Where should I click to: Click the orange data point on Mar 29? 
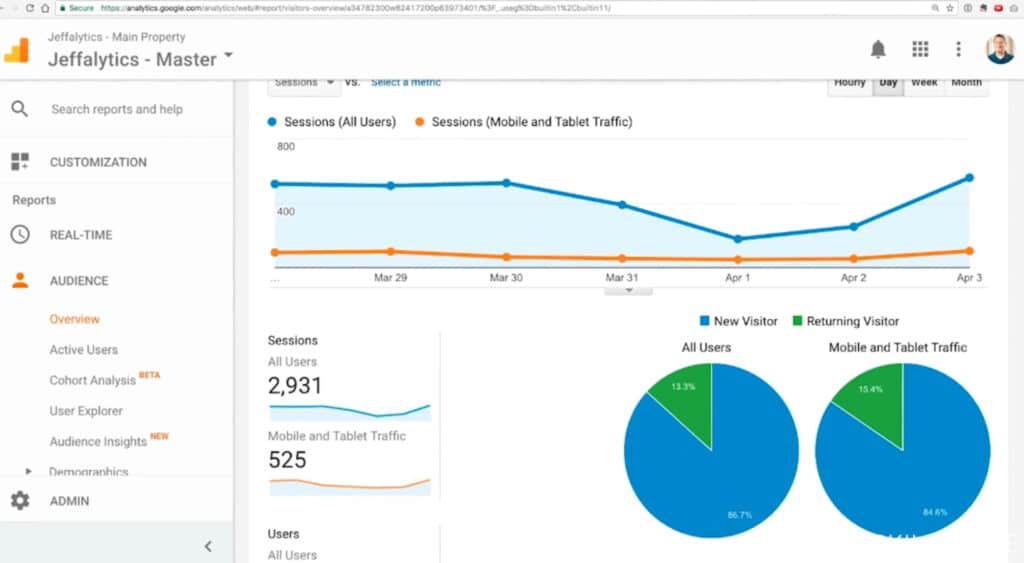(x=391, y=251)
